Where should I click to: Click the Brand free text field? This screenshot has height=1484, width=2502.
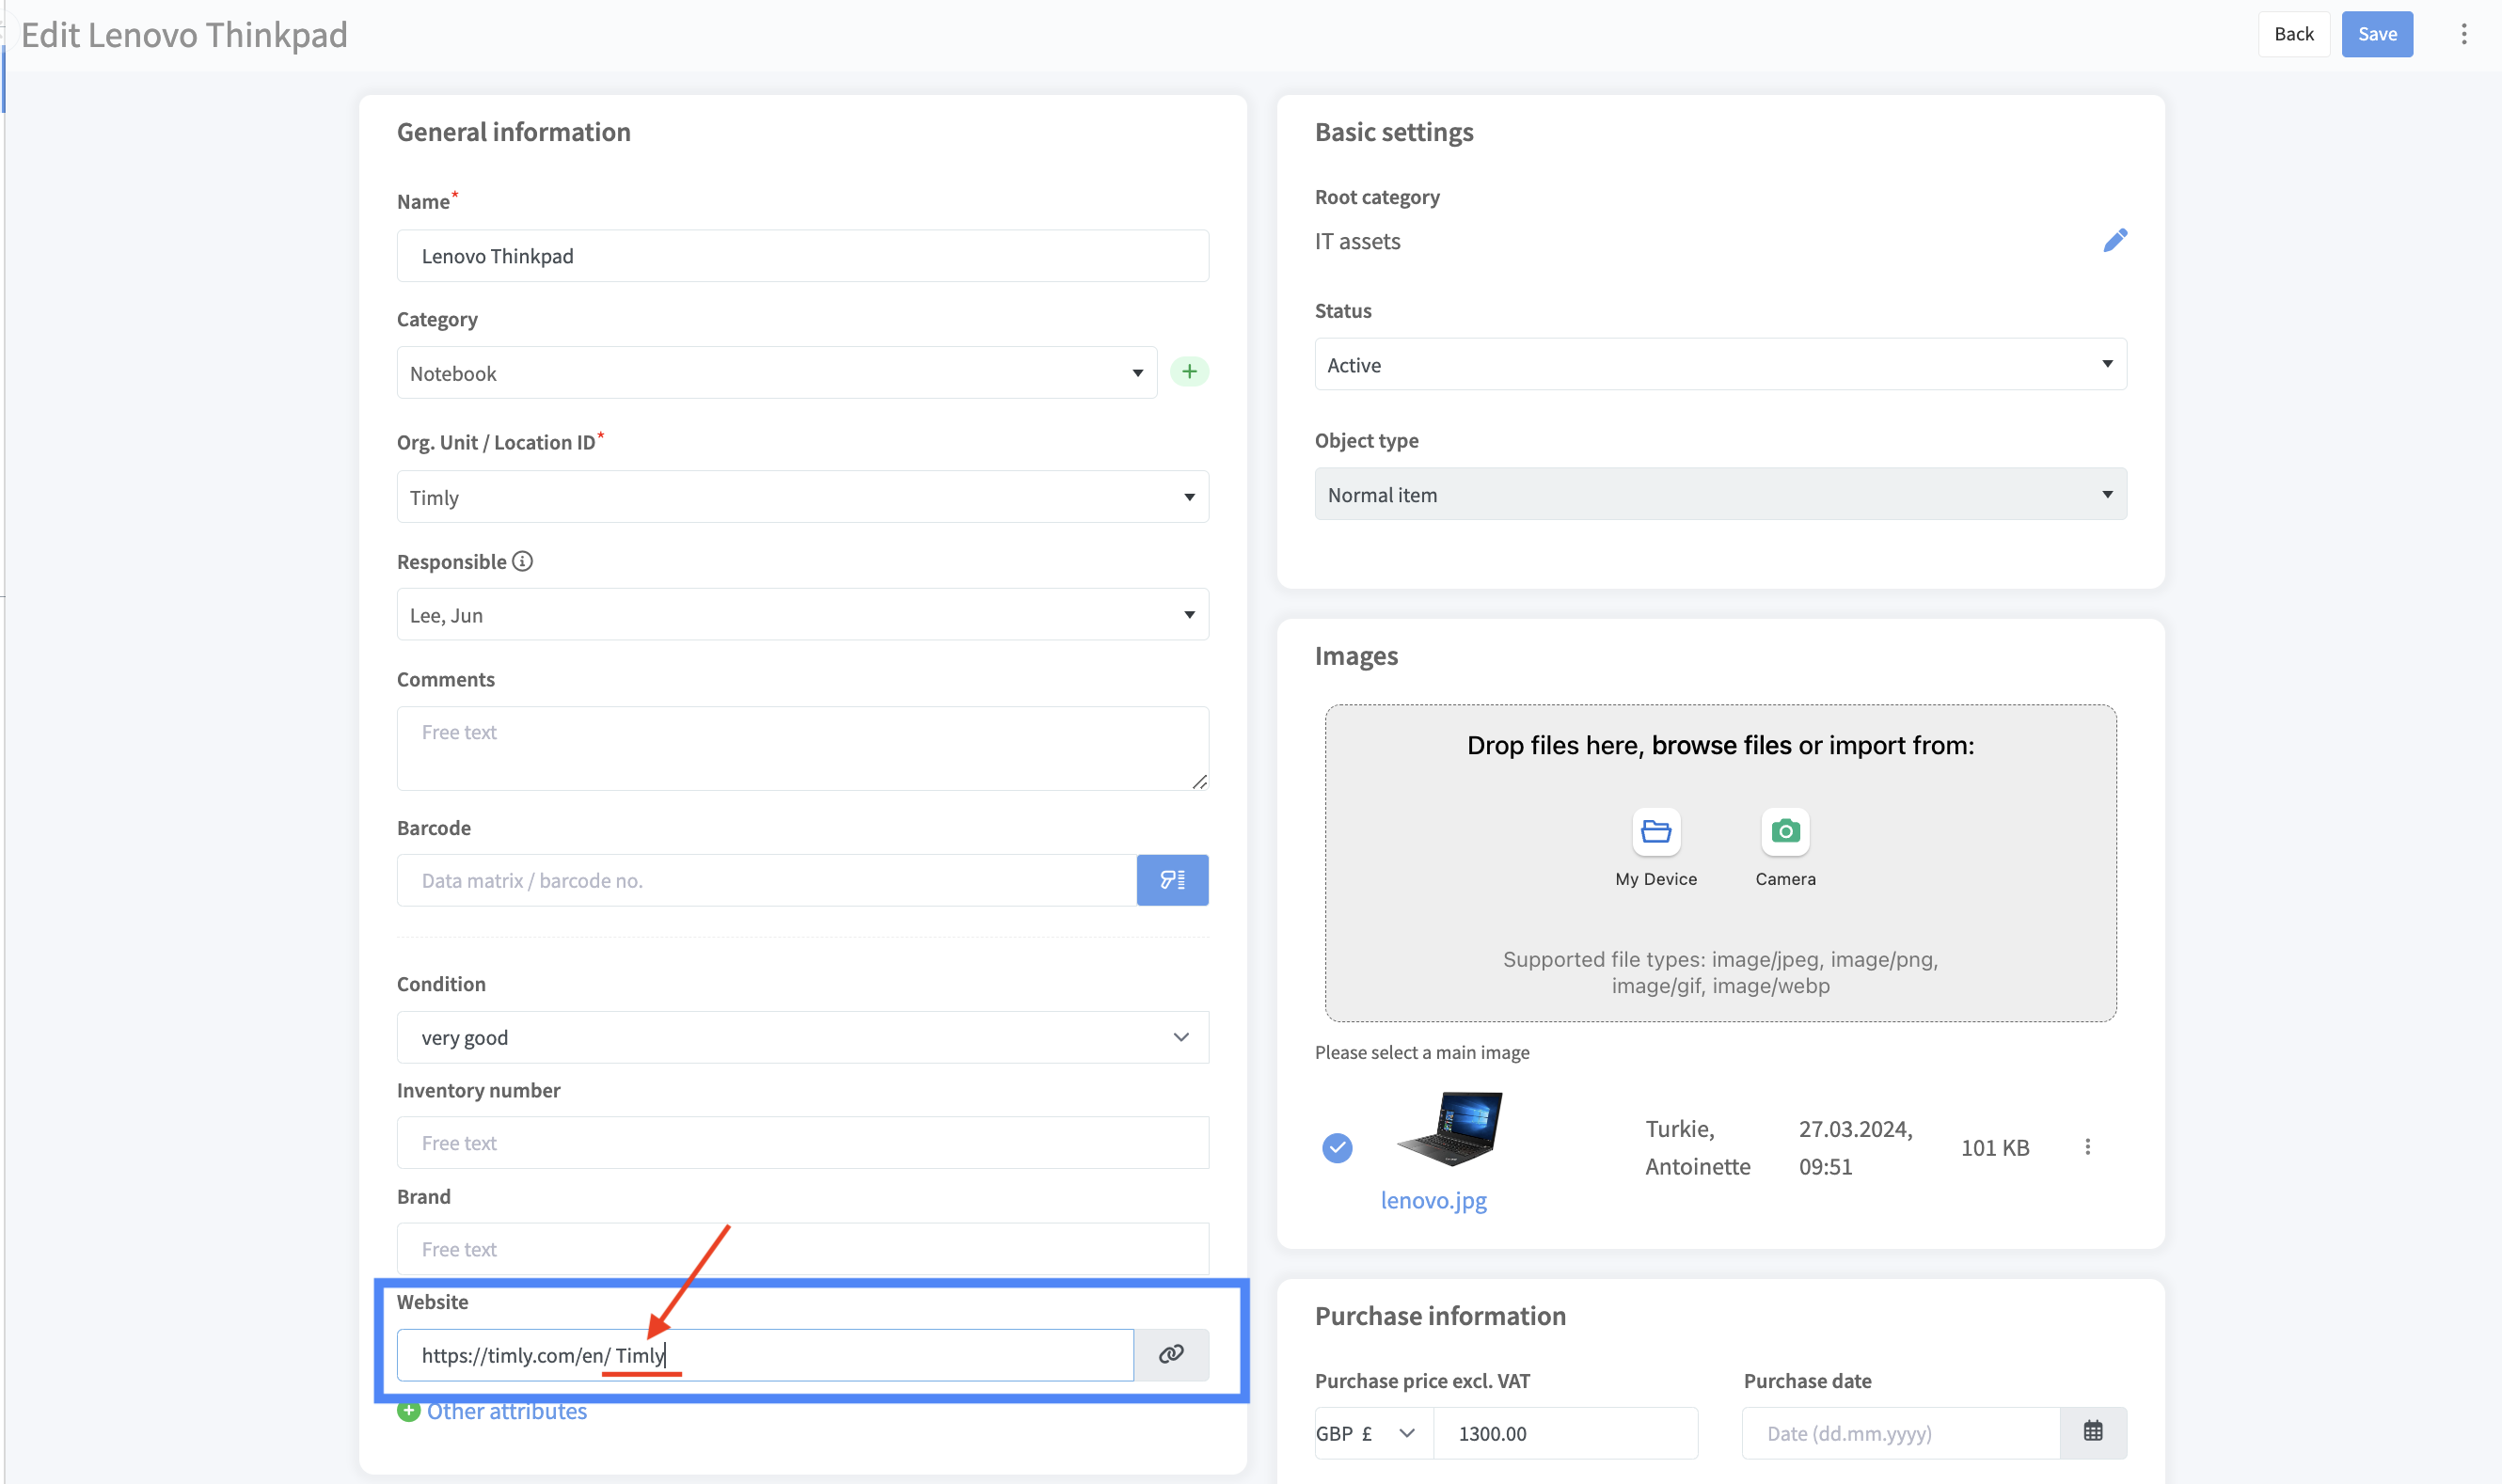click(x=802, y=1248)
